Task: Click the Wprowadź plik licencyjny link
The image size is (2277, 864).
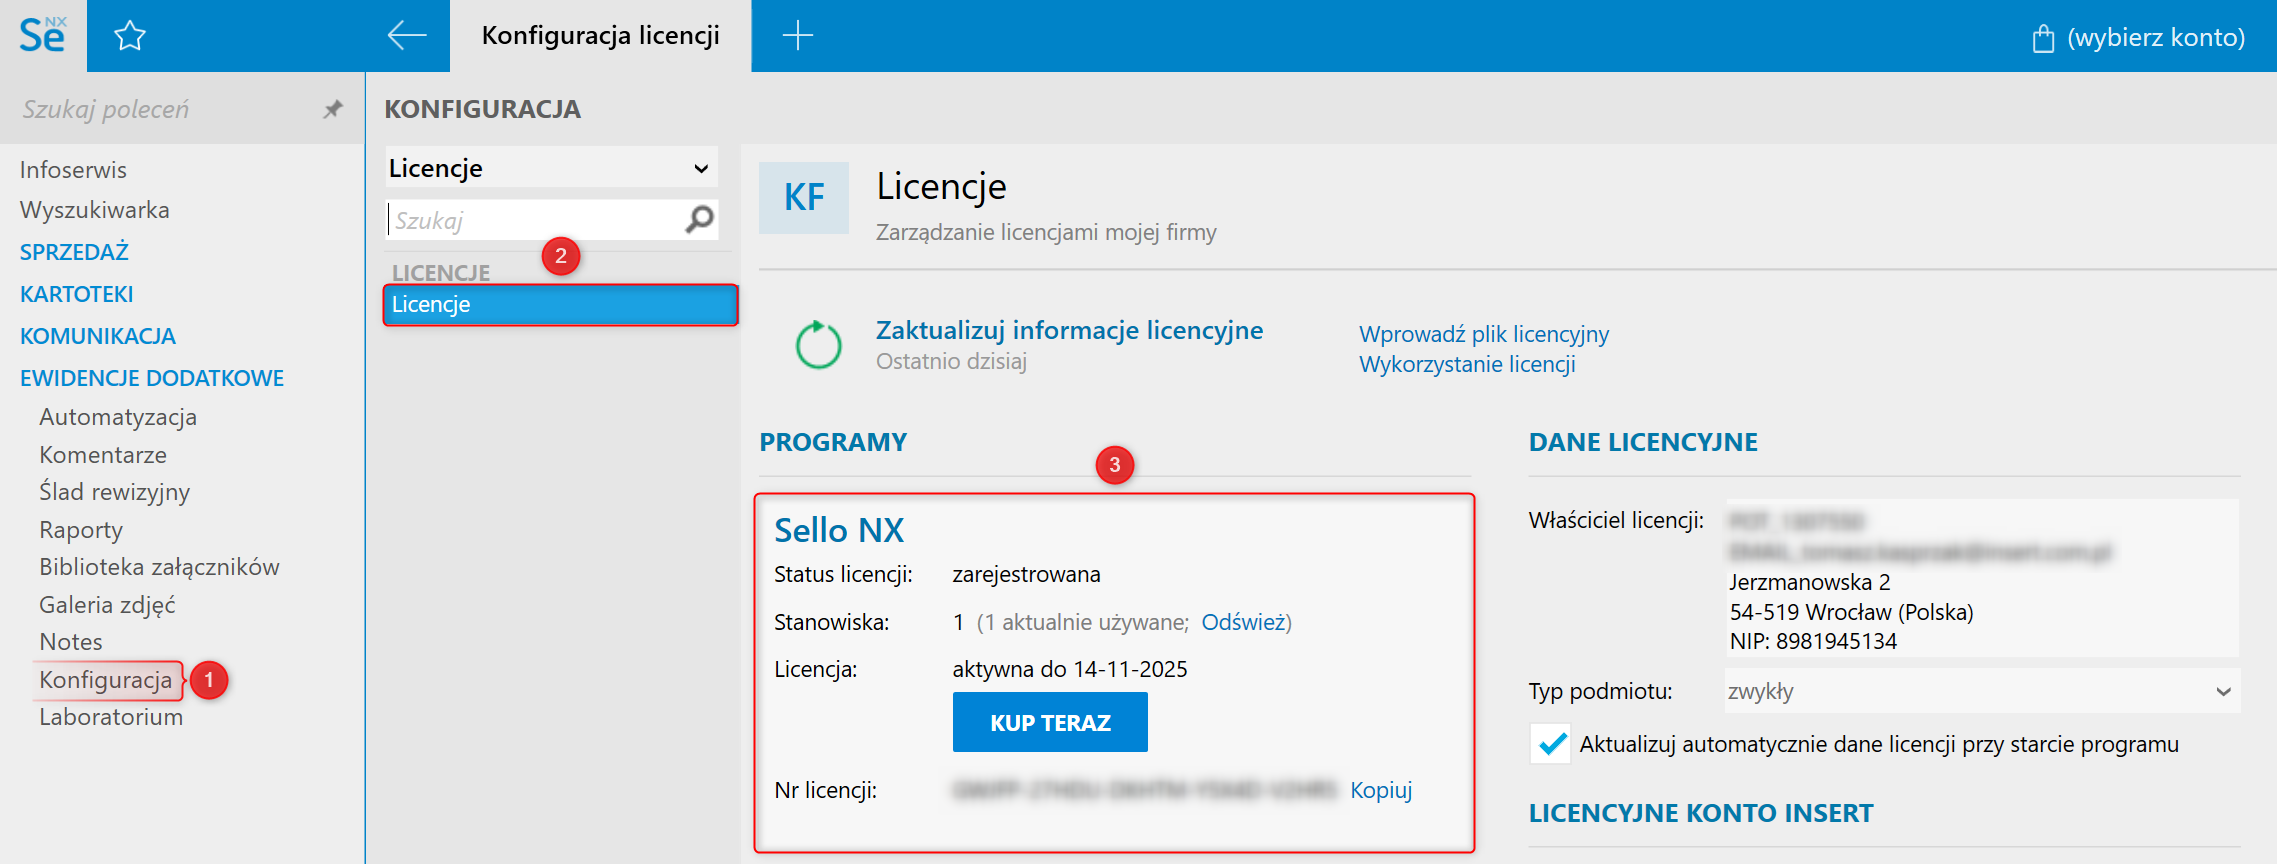Action: point(1483,334)
